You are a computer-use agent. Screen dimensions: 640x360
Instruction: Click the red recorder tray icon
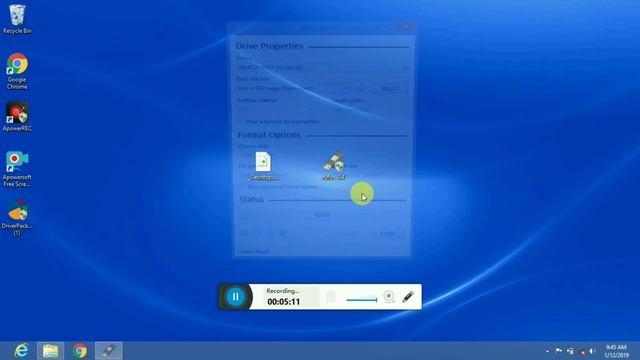tap(582, 351)
